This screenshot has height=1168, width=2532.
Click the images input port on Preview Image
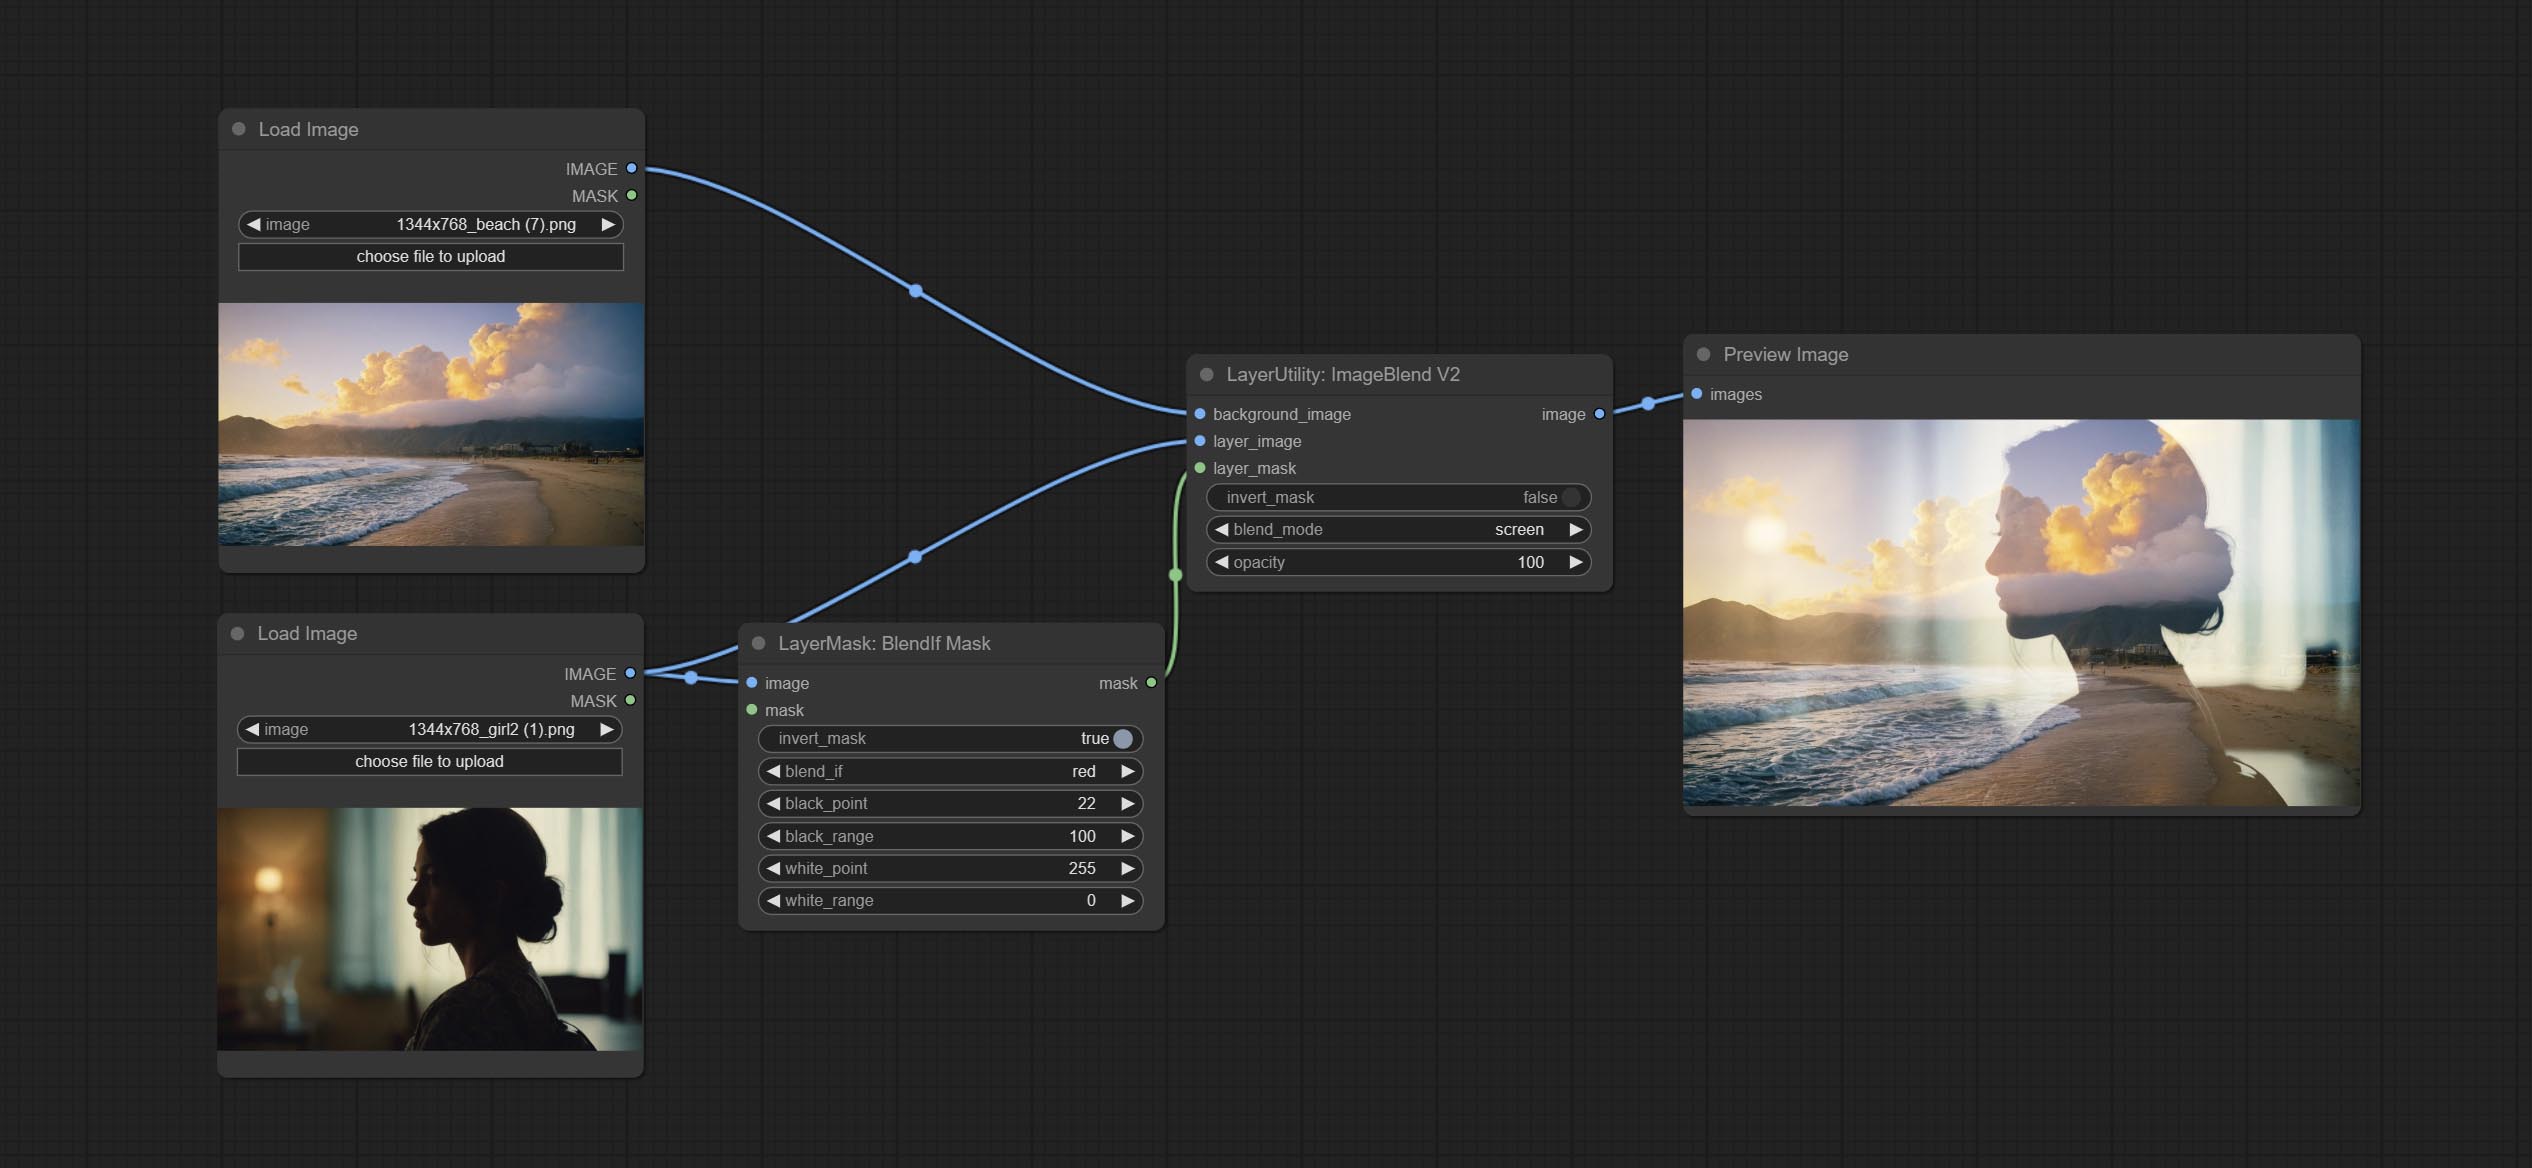pyautogui.click(x=1697, y=394)
